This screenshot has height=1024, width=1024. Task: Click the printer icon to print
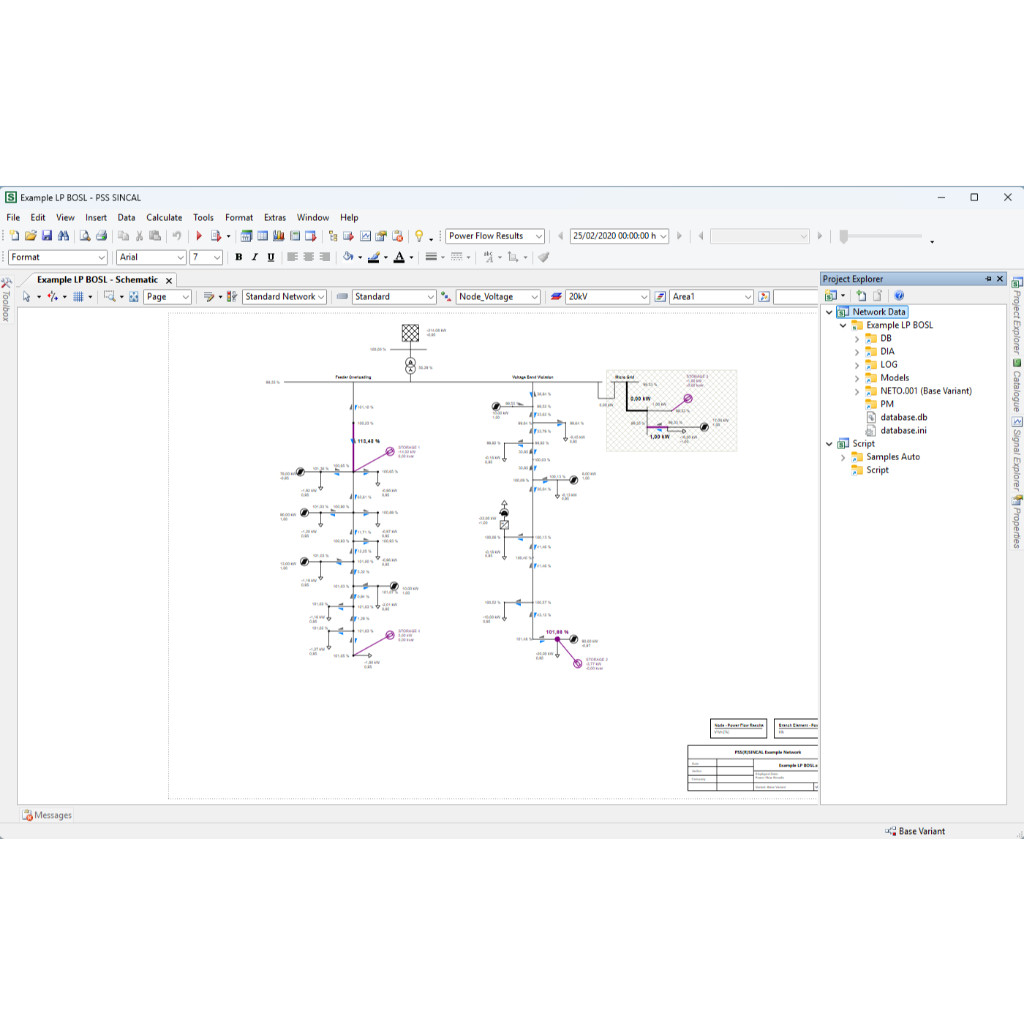[101, 236]
